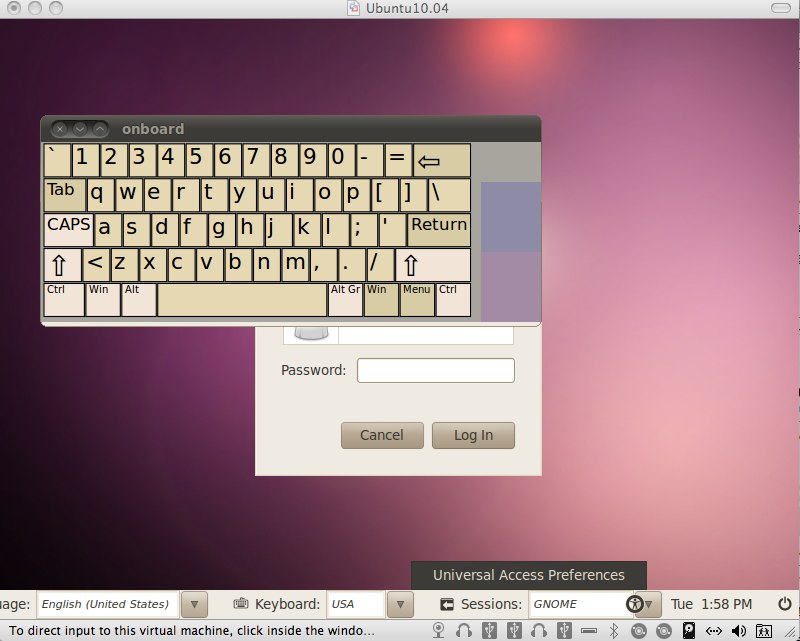The image size is (800, 641).
Task: Click the hard disk icon in status bar
Action: 688,631
